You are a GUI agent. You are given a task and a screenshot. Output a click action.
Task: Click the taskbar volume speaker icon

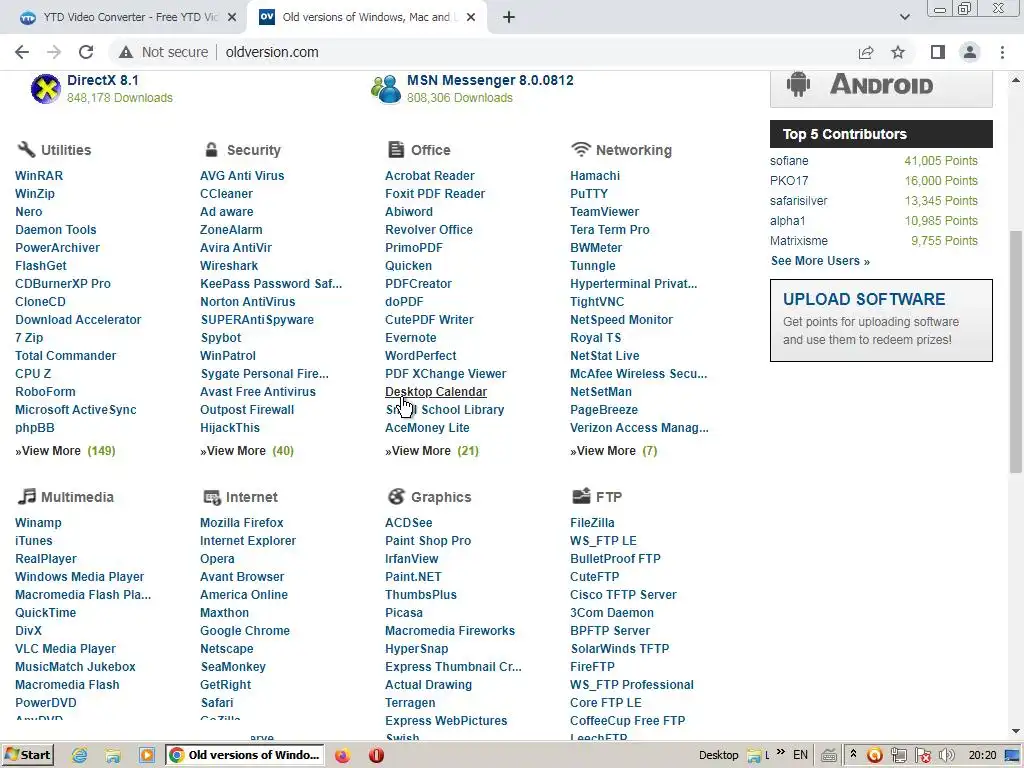[x=946, y=756]
